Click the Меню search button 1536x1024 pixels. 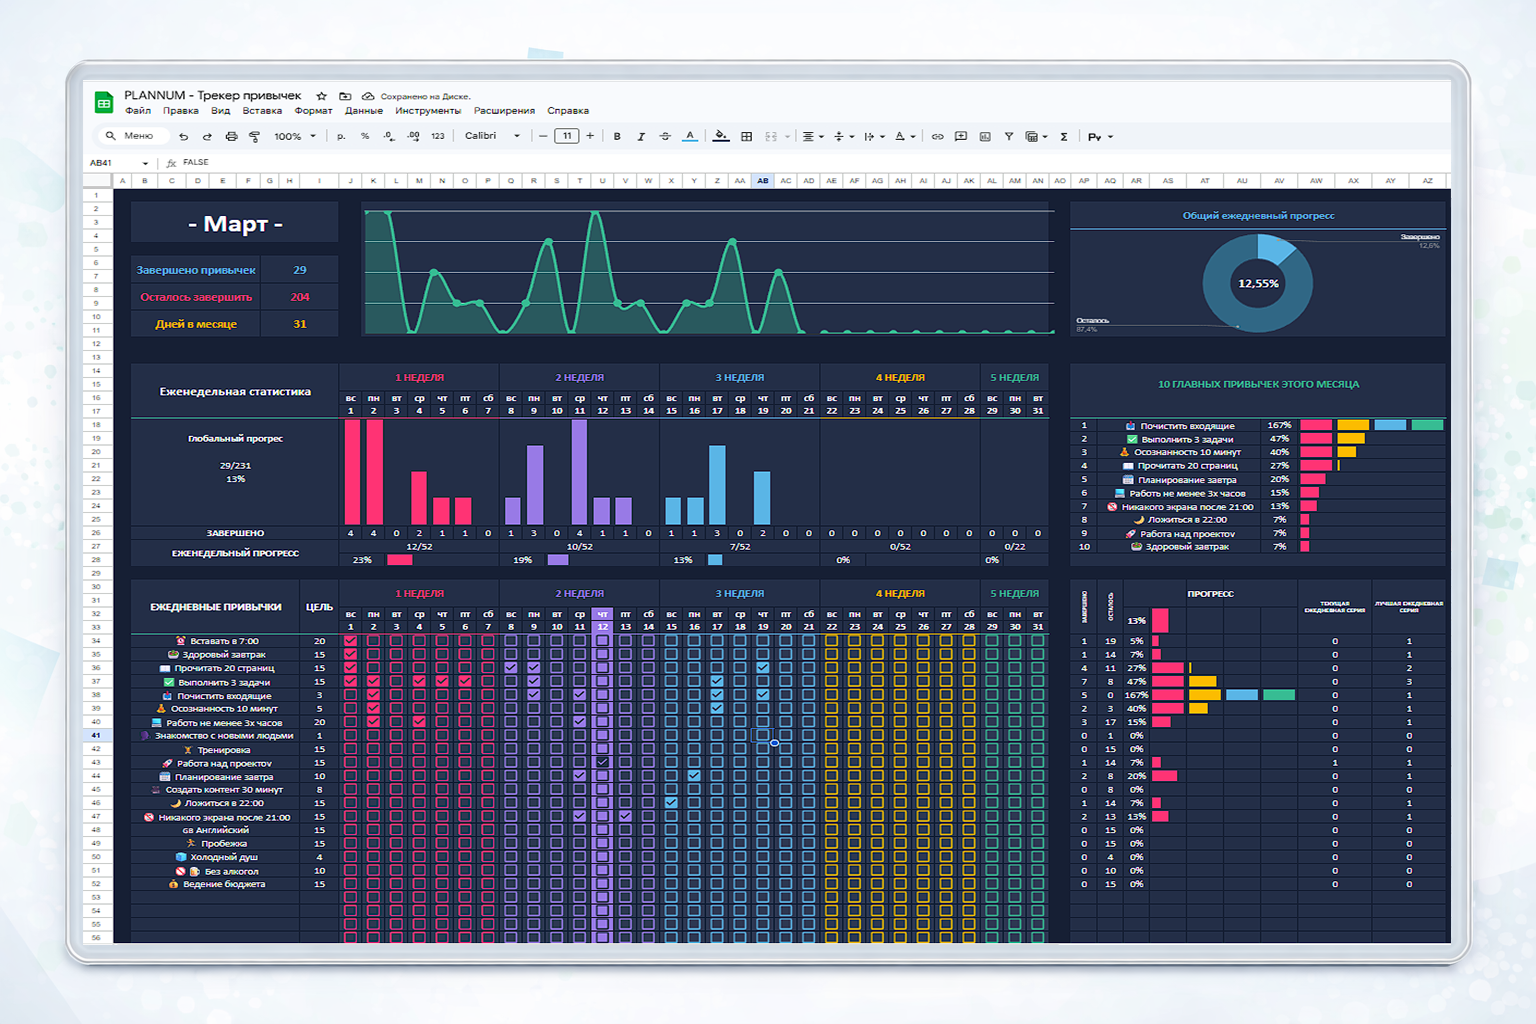130,136
